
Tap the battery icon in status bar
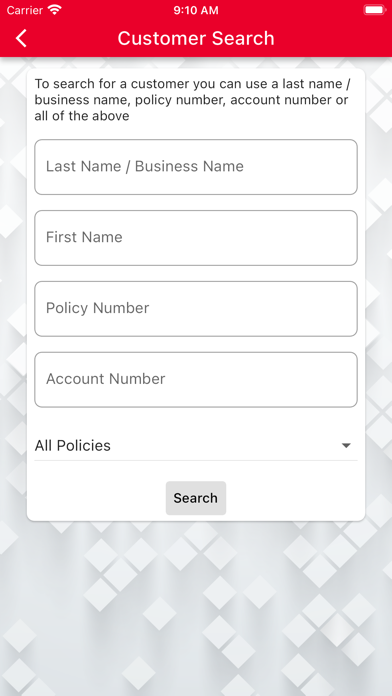[375, 10]
